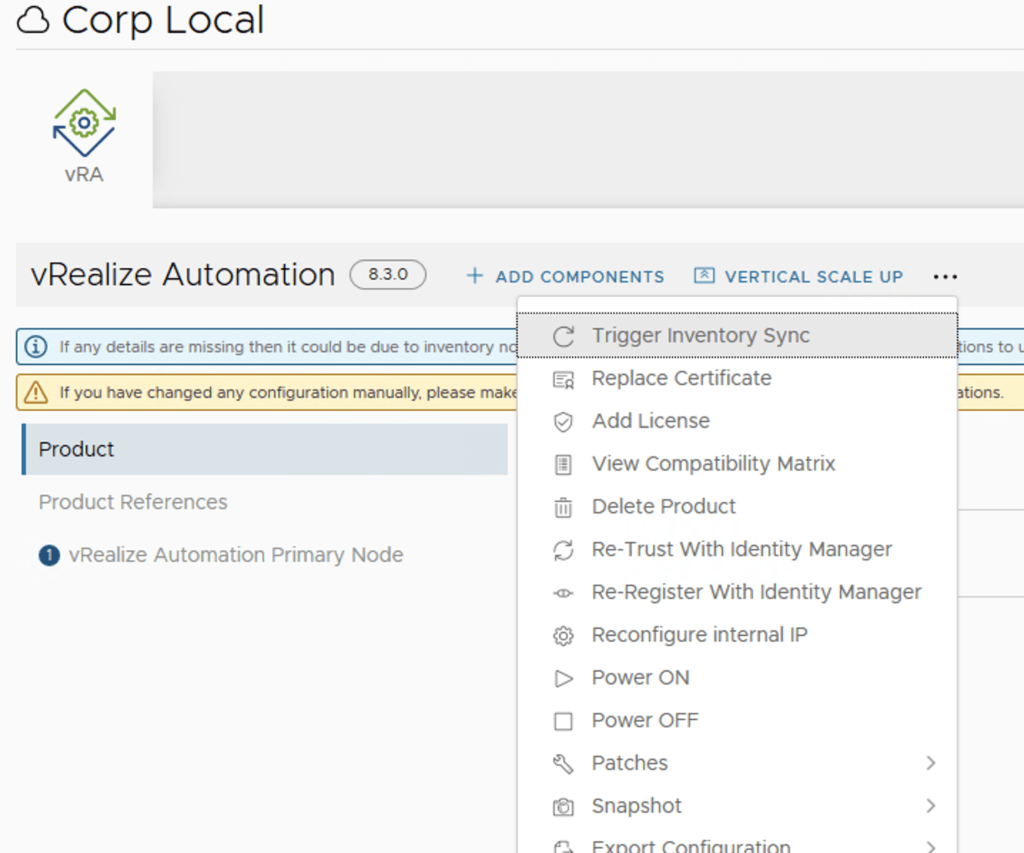Open the three-dot more actions menu
1024x853 pixels.
[945, 277]
